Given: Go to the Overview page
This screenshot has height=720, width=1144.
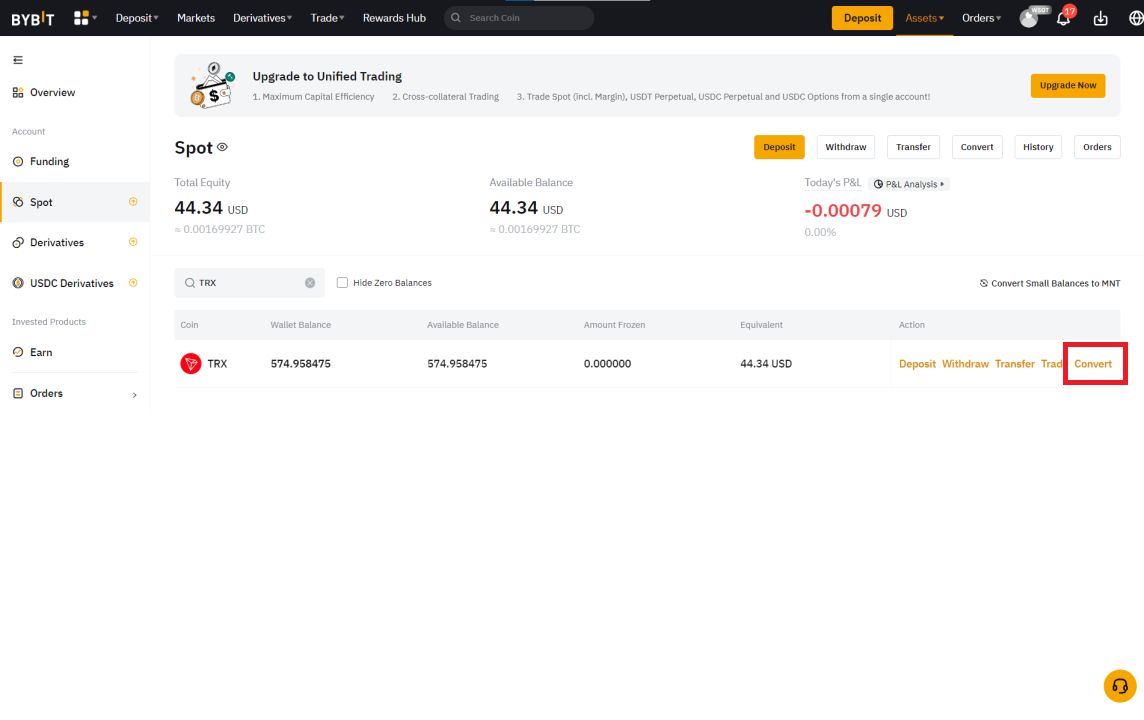Looking at the screenshot, I should [x=53, y=93].
